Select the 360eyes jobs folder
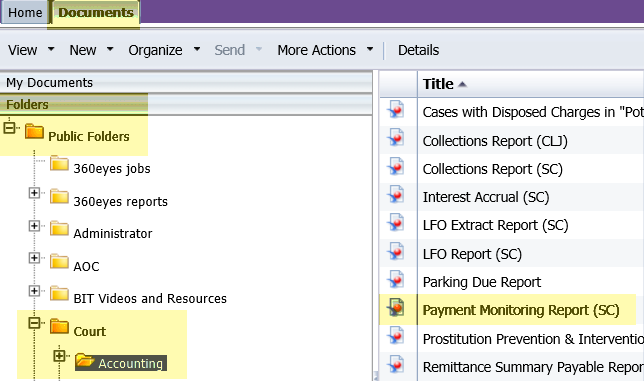644x381 pixels. (112, 168)
